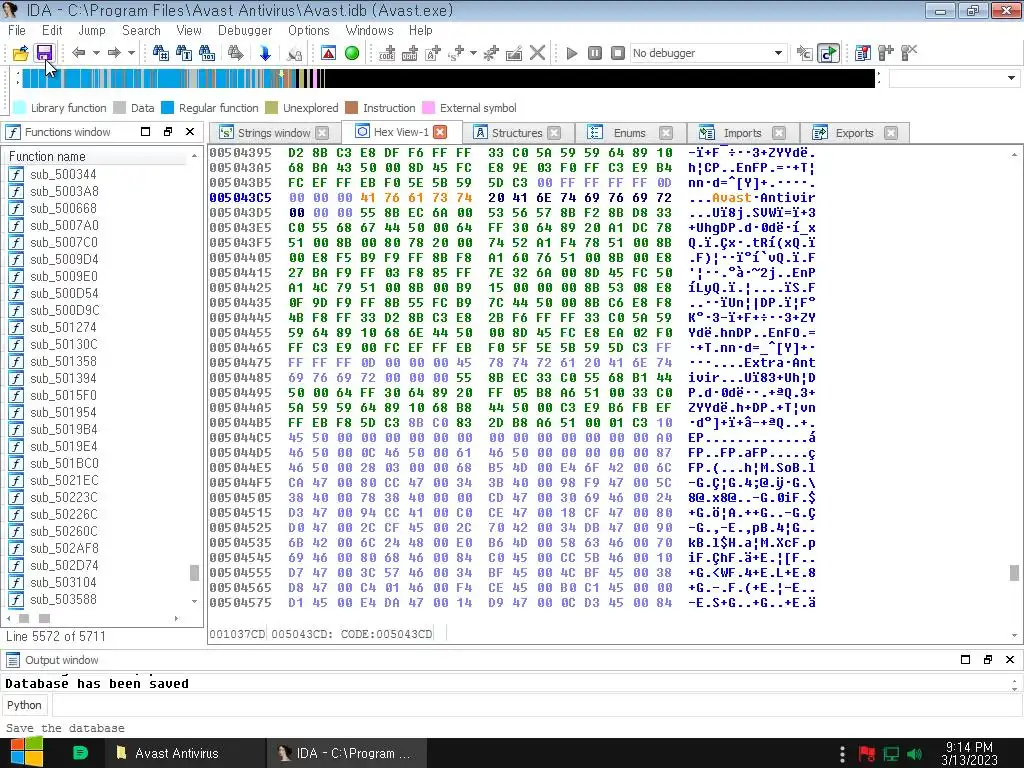
Task: Open the No debugger combo box
Action: pyautogui.click(x=707, y=53)
